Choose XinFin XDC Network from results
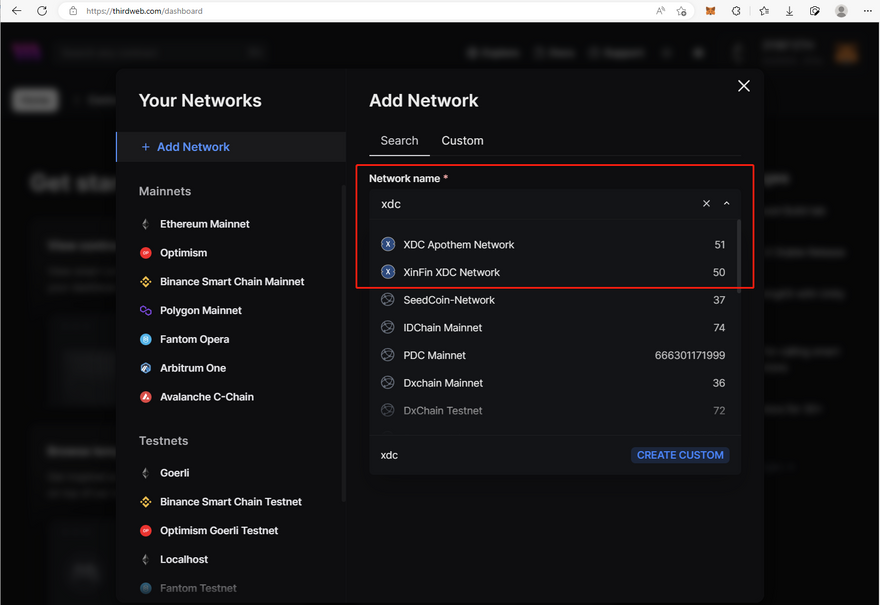The height and width of the screenshot is (605, 880). 452,272
